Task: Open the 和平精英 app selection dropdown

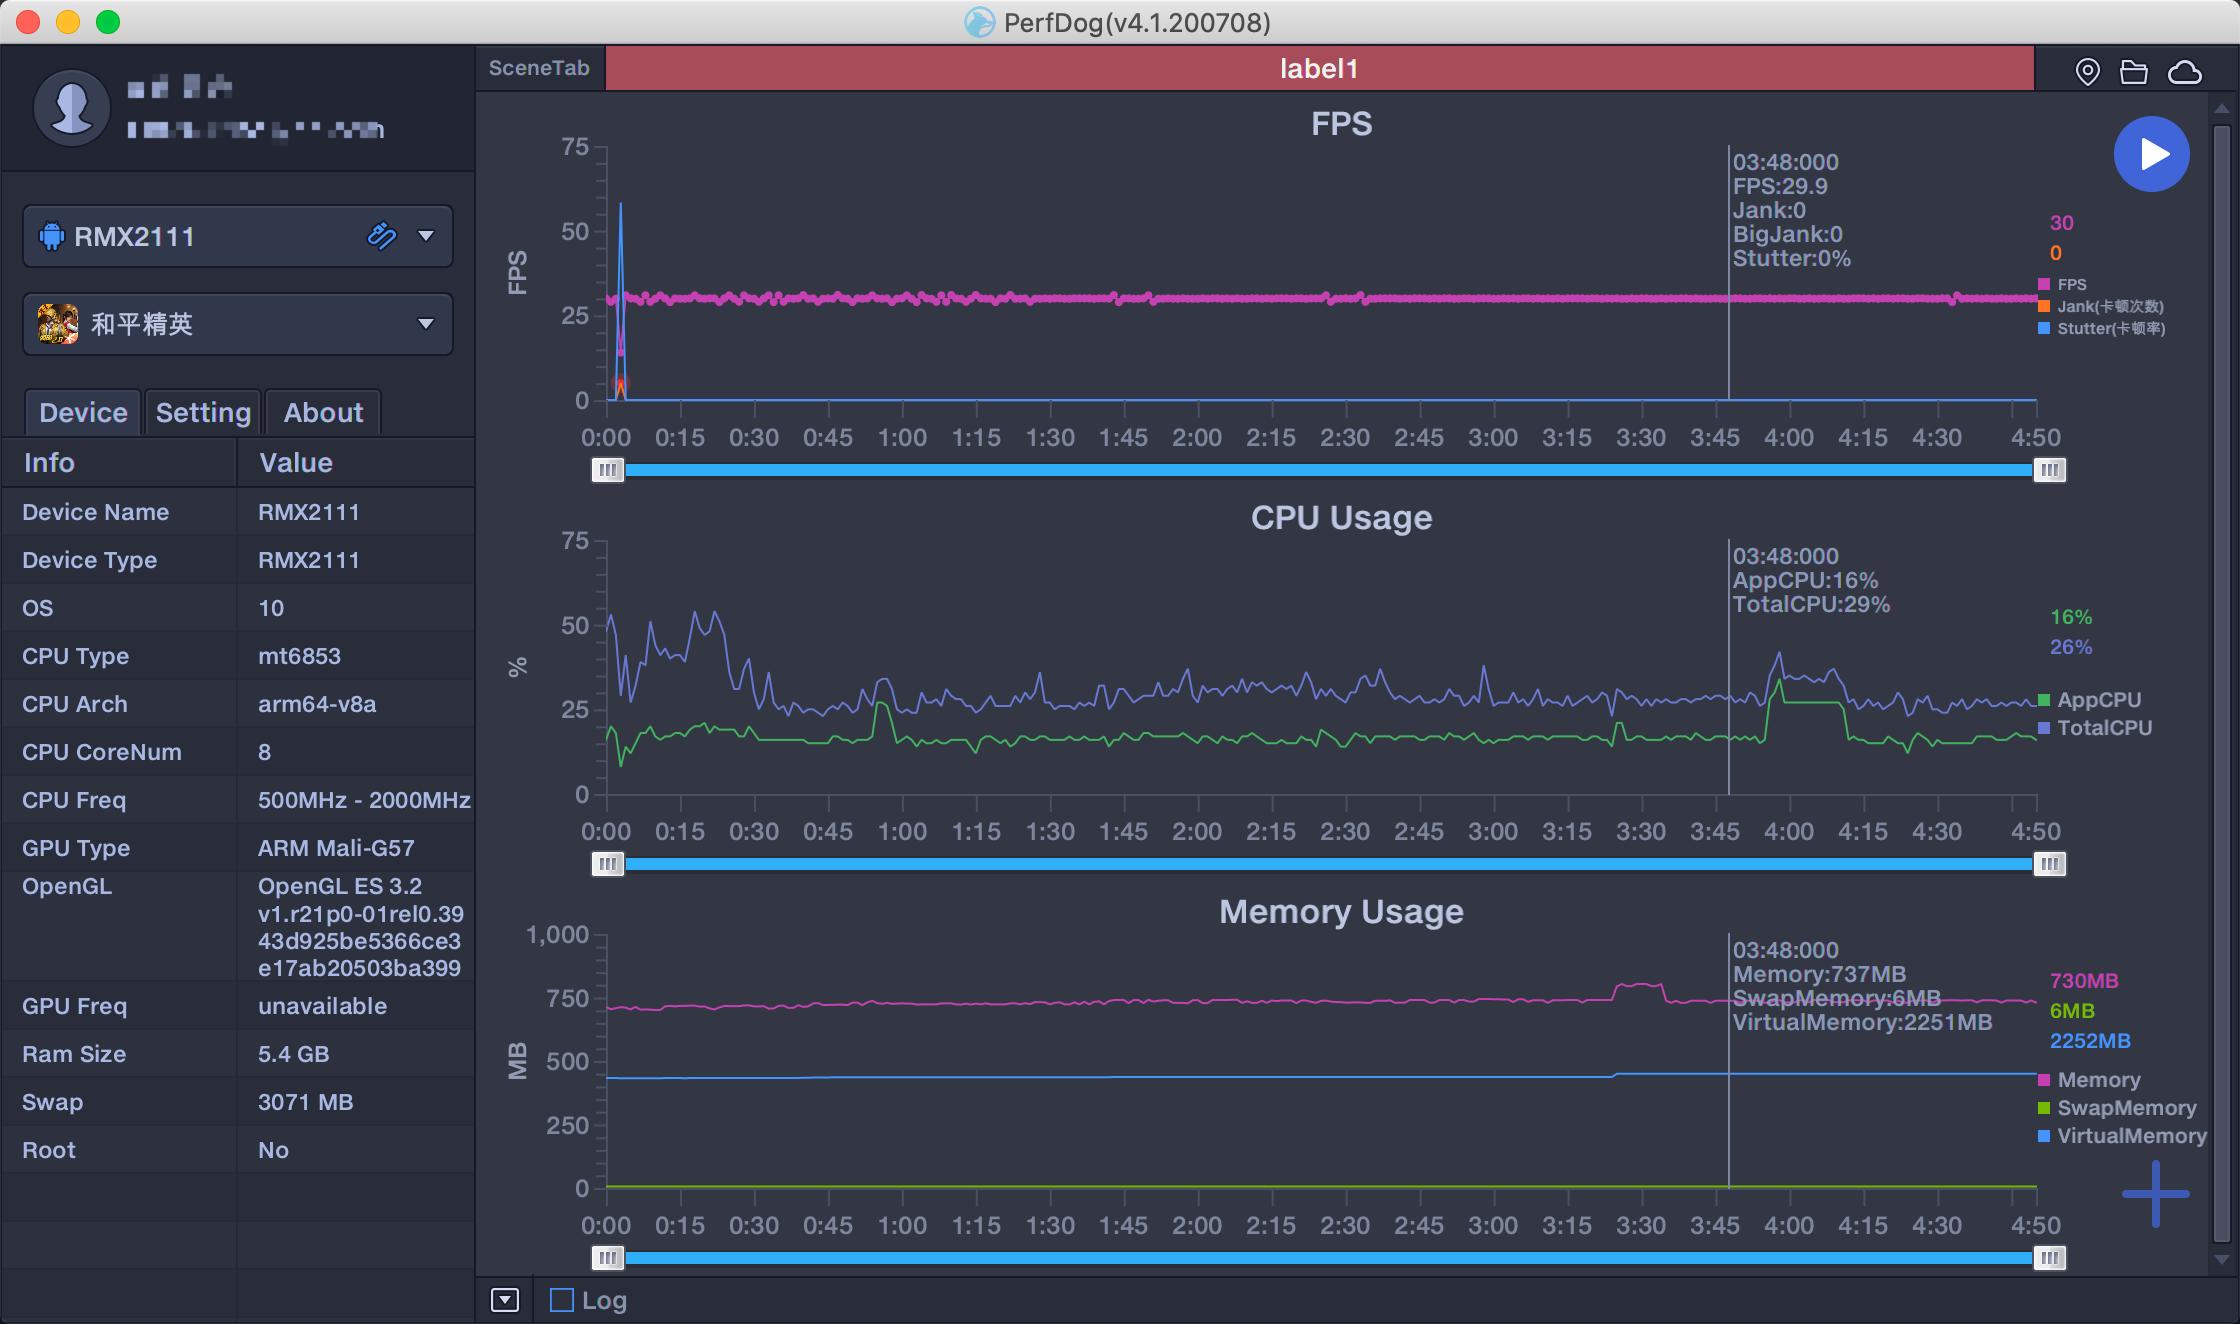Action: (426, 324)
